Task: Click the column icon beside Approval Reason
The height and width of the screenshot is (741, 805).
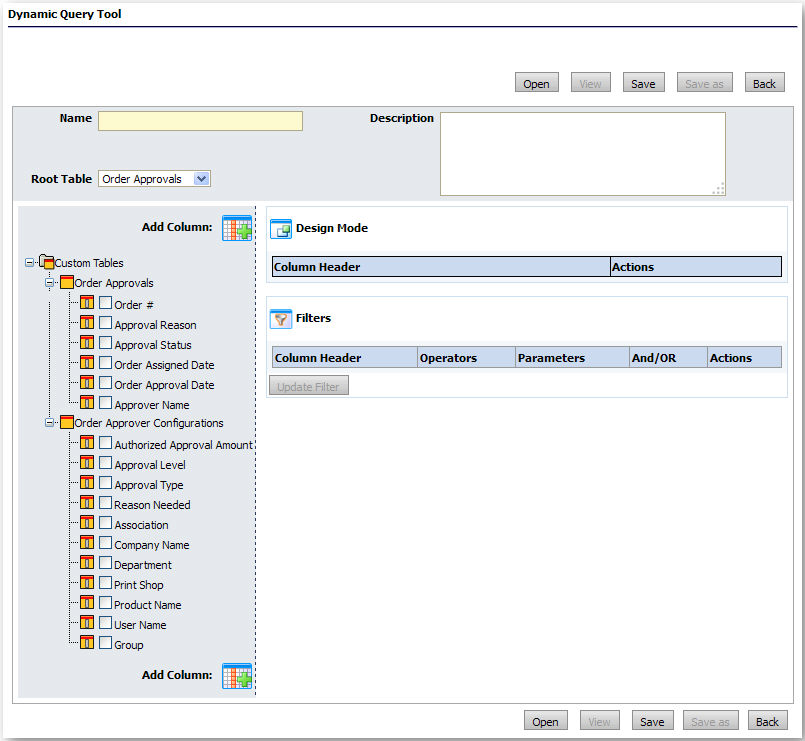Action: tap(87, 323)
